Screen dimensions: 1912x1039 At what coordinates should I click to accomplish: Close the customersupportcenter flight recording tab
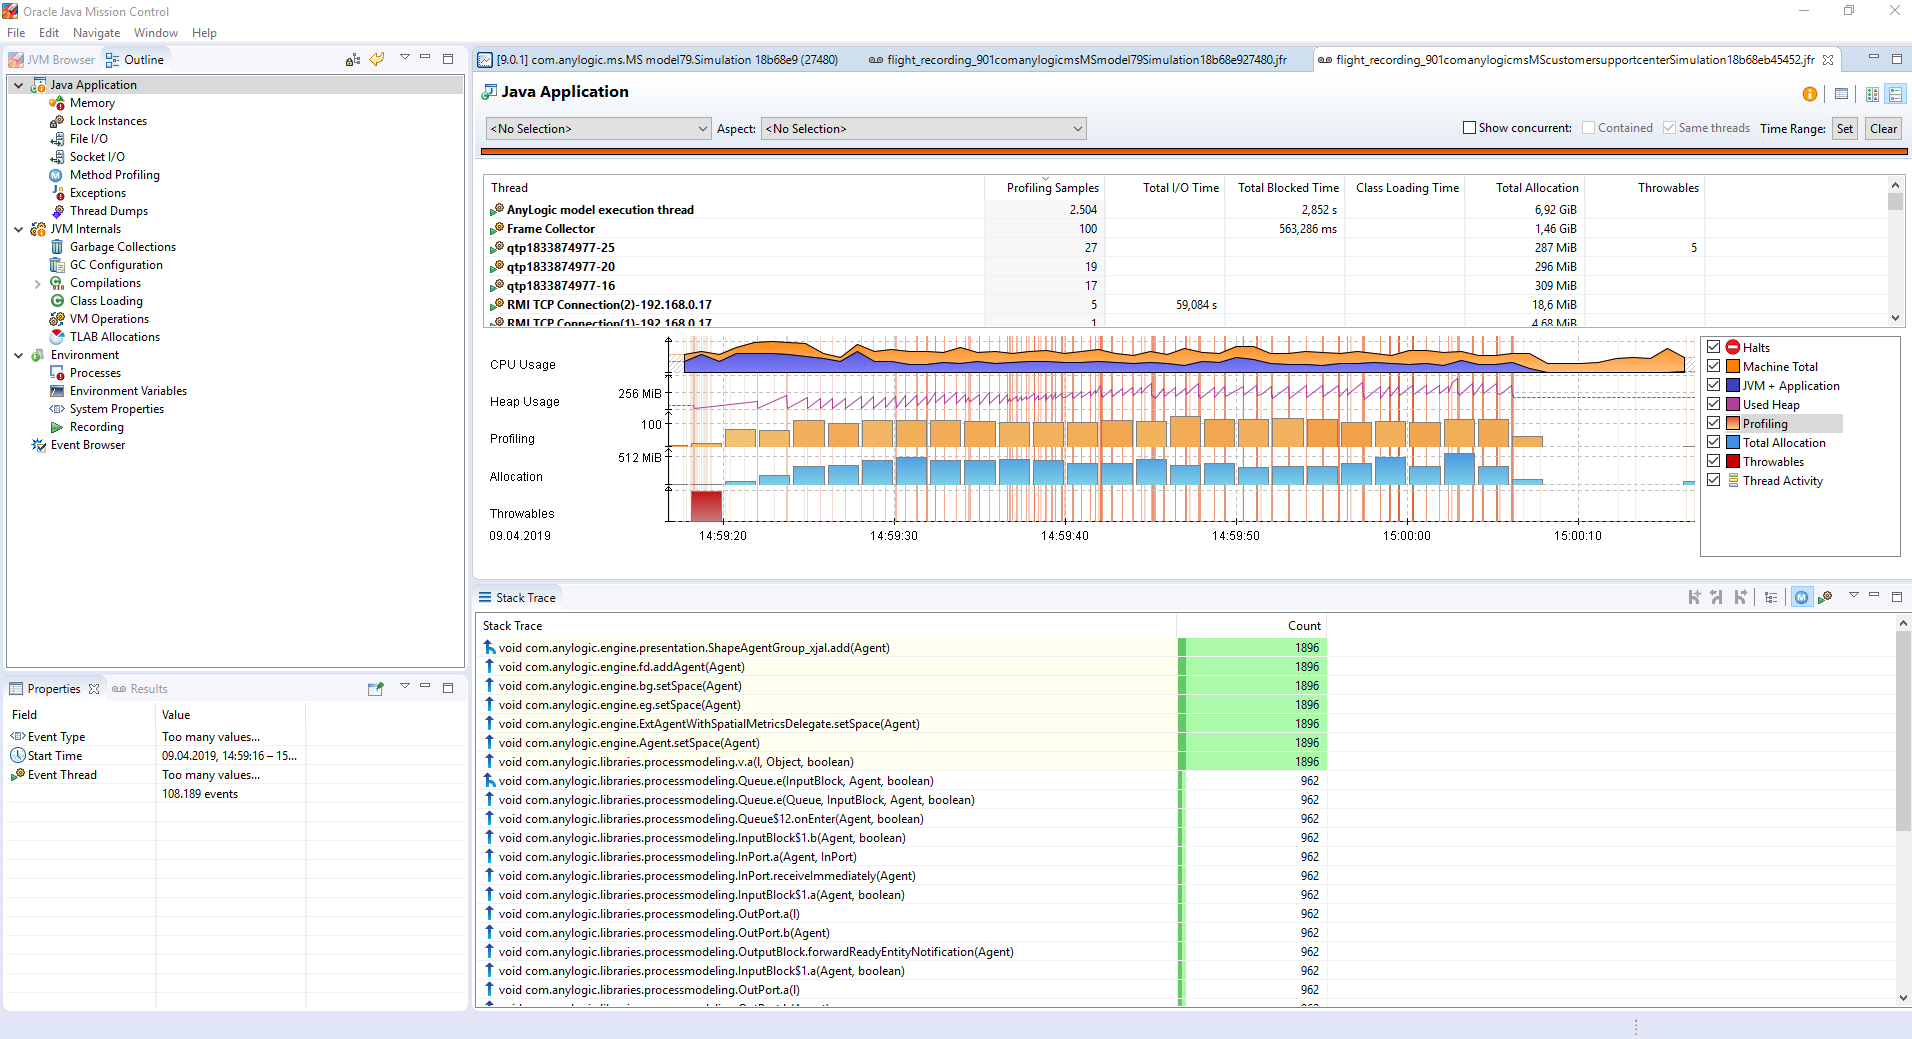(1828, 60)
